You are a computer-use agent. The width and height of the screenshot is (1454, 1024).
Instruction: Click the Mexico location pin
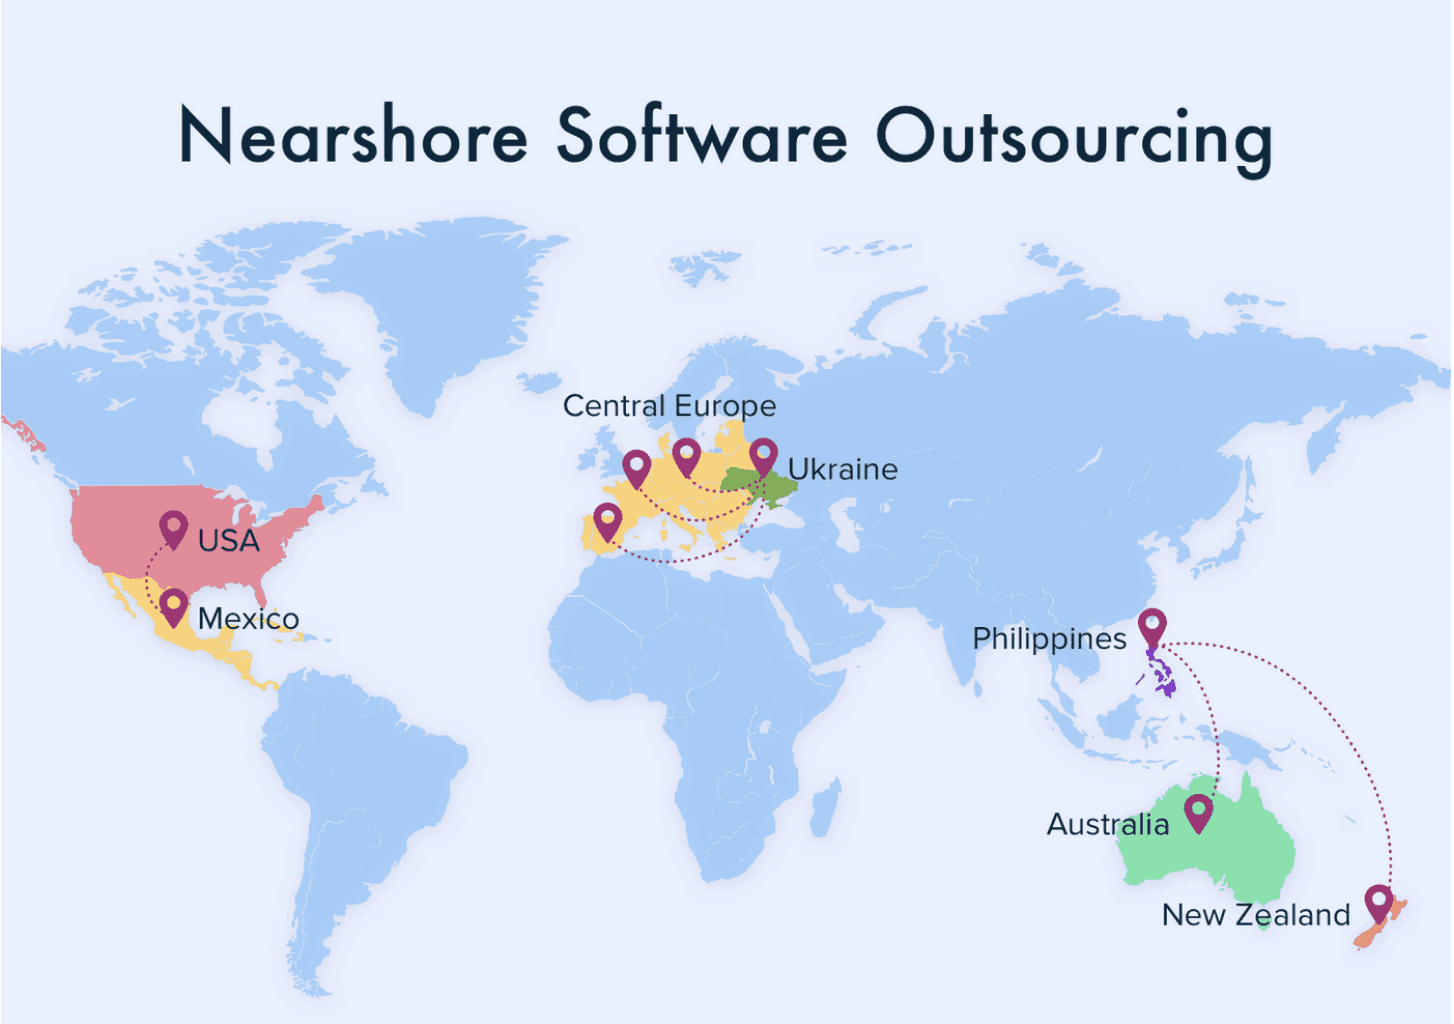pos(174,608)
